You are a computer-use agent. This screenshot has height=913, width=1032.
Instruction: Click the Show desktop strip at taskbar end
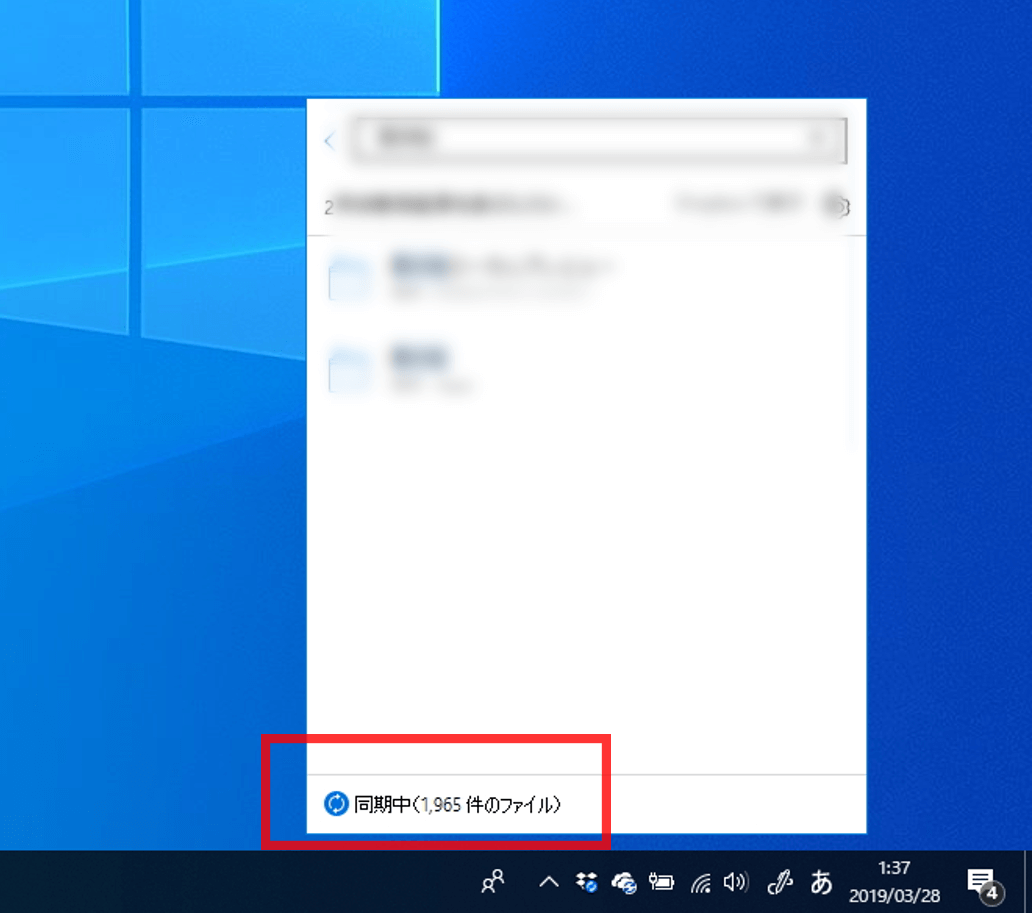[x=1027, y=882]
